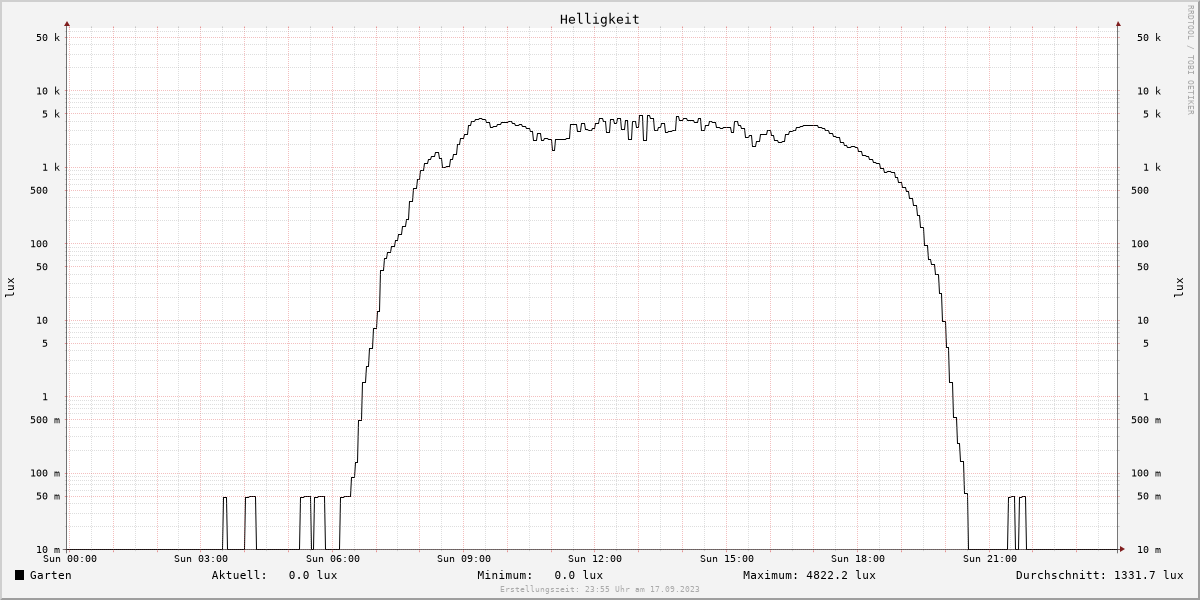Click the Sun 09:00 time axis label
Screen dimensions: 1200x600
(x=464, y=559)
